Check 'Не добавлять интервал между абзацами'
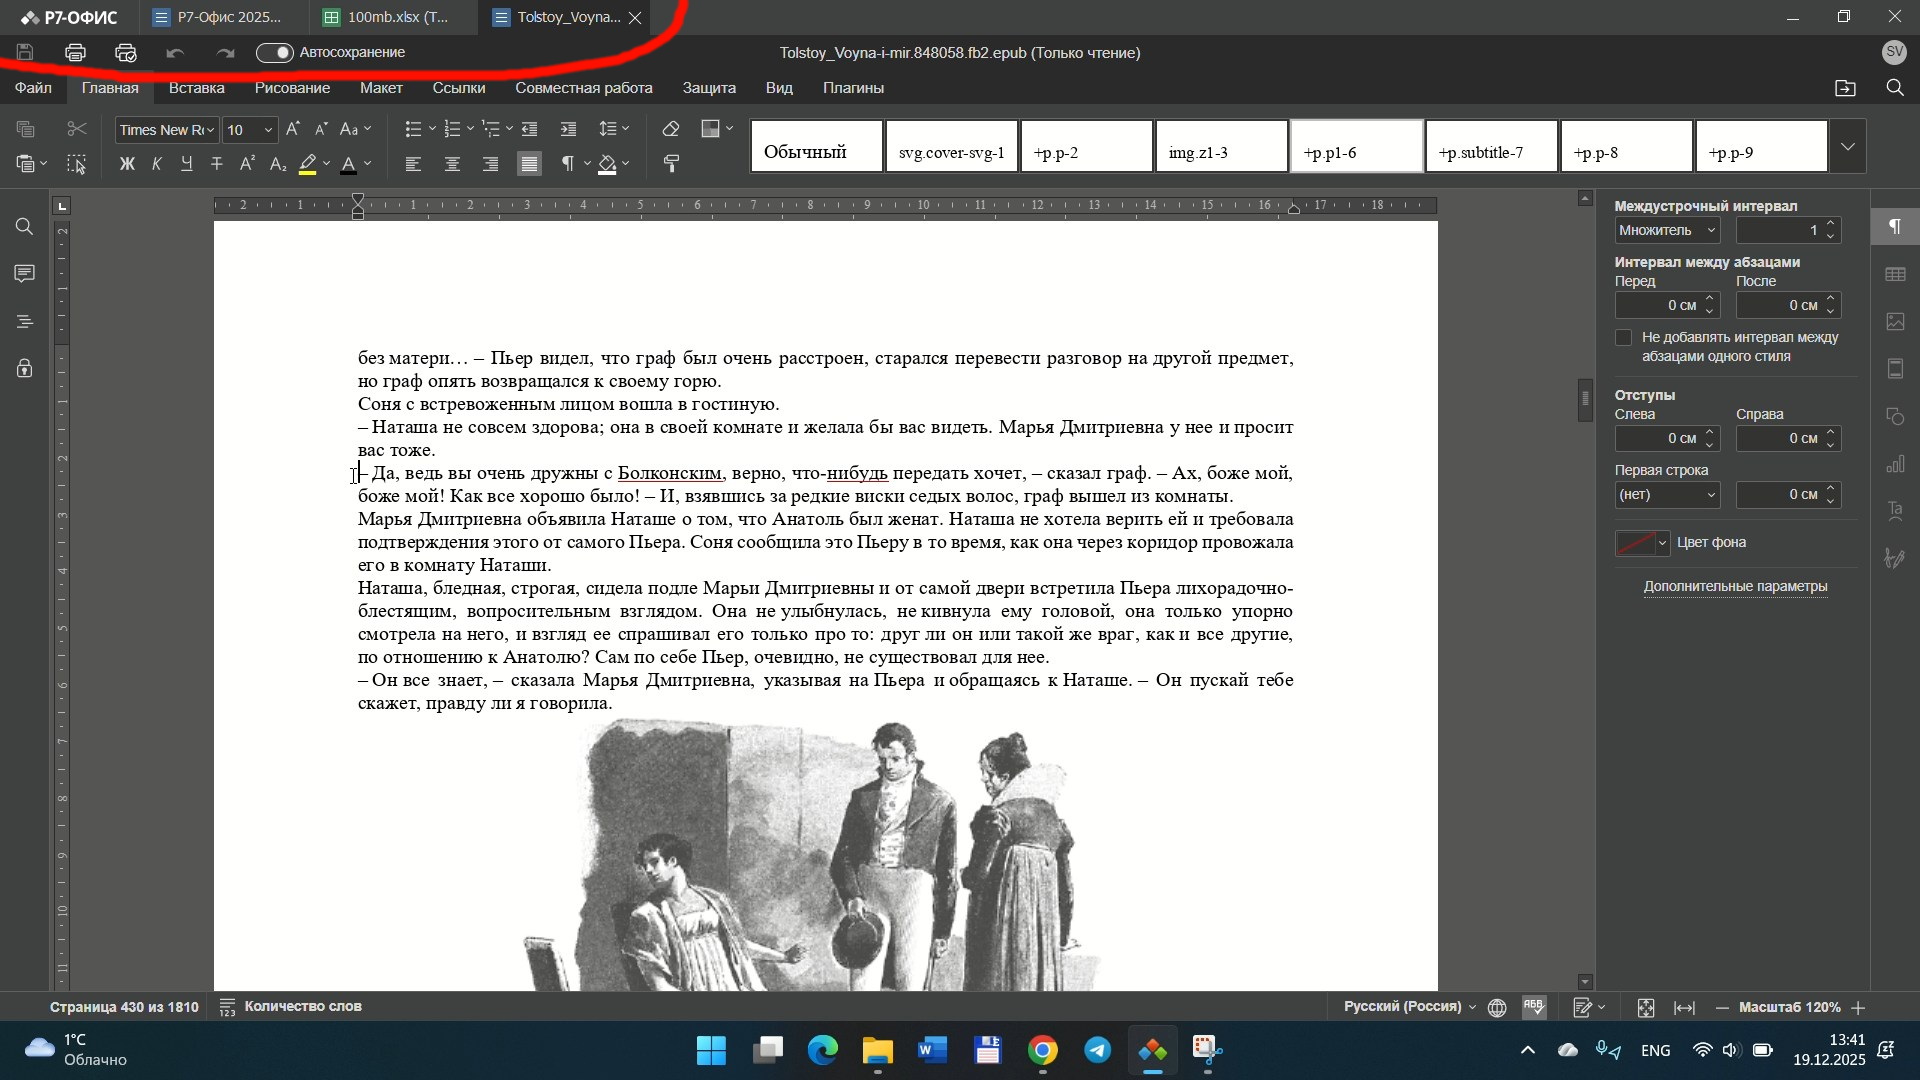This screenshot has width=1920, height=1080. pos(1624,338)
